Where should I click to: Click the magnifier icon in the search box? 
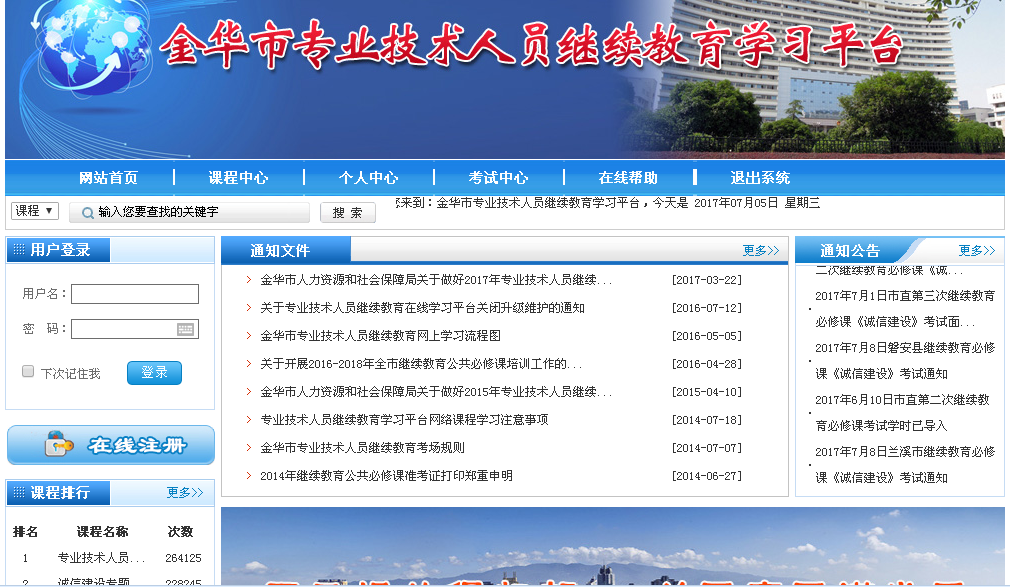coord(87,212)
